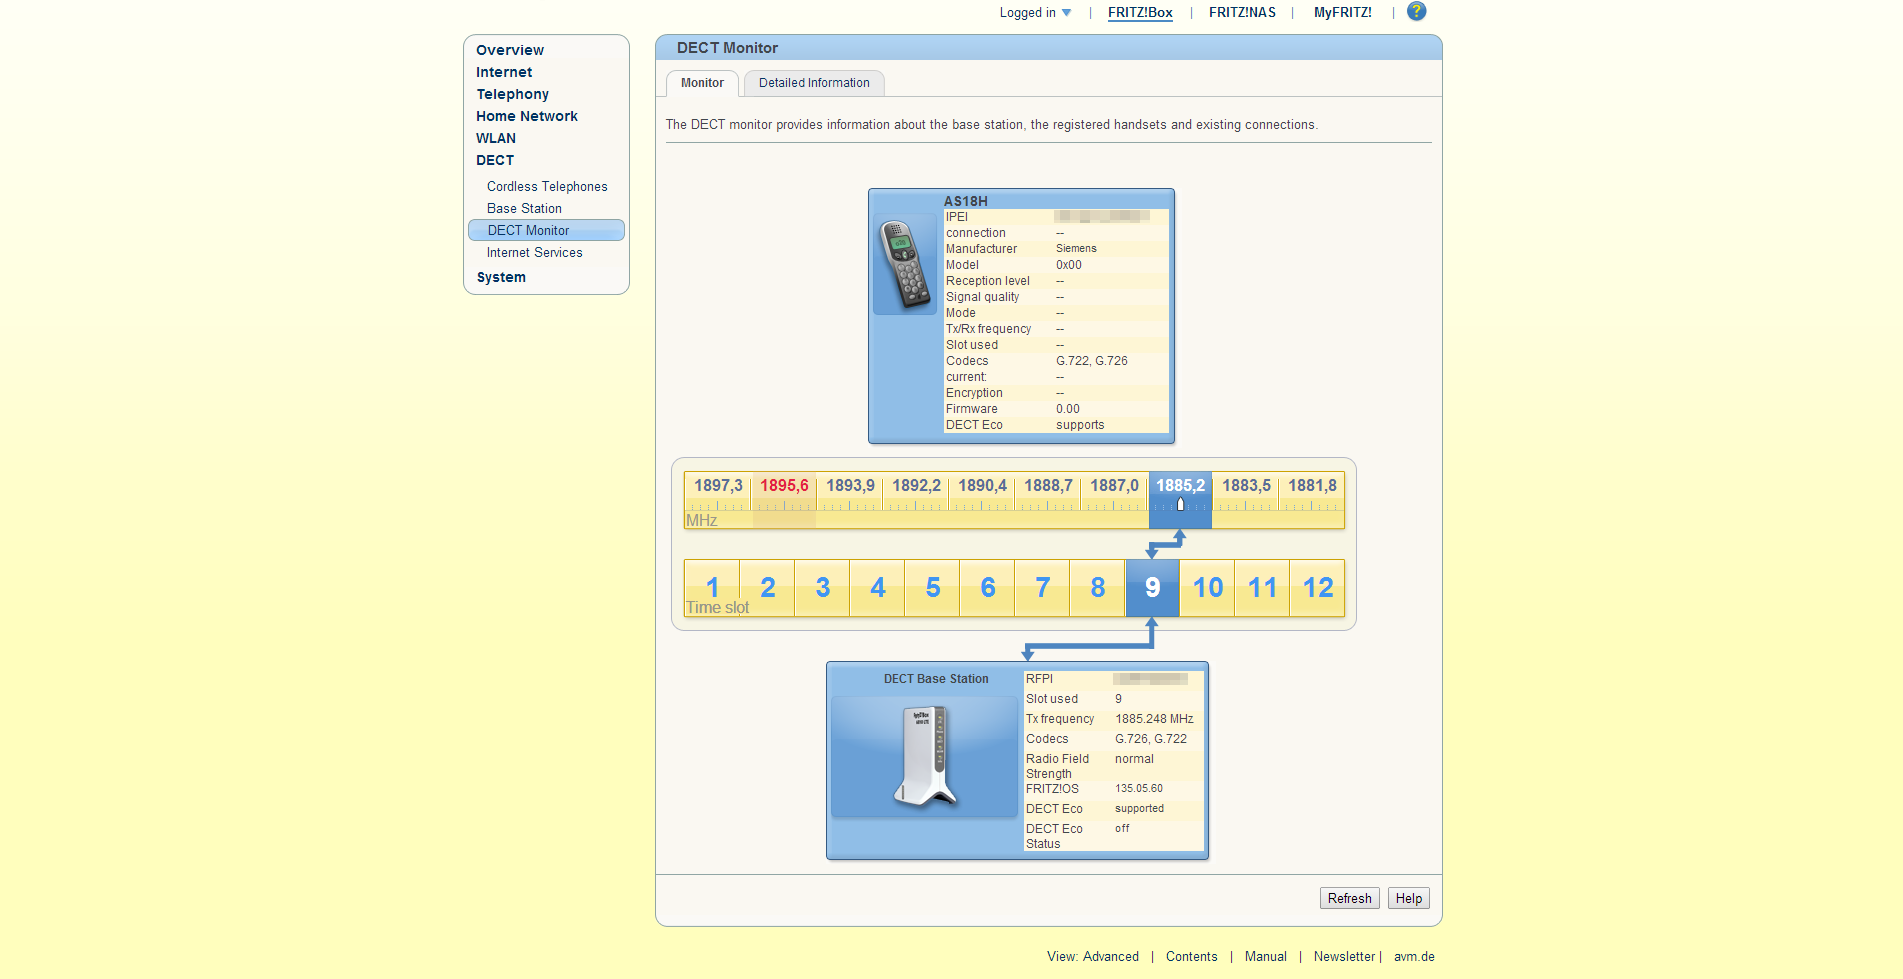Click the DECT Eco Status value off
The width and height of the screenshot is (1903, 979).
[1122, 829]
